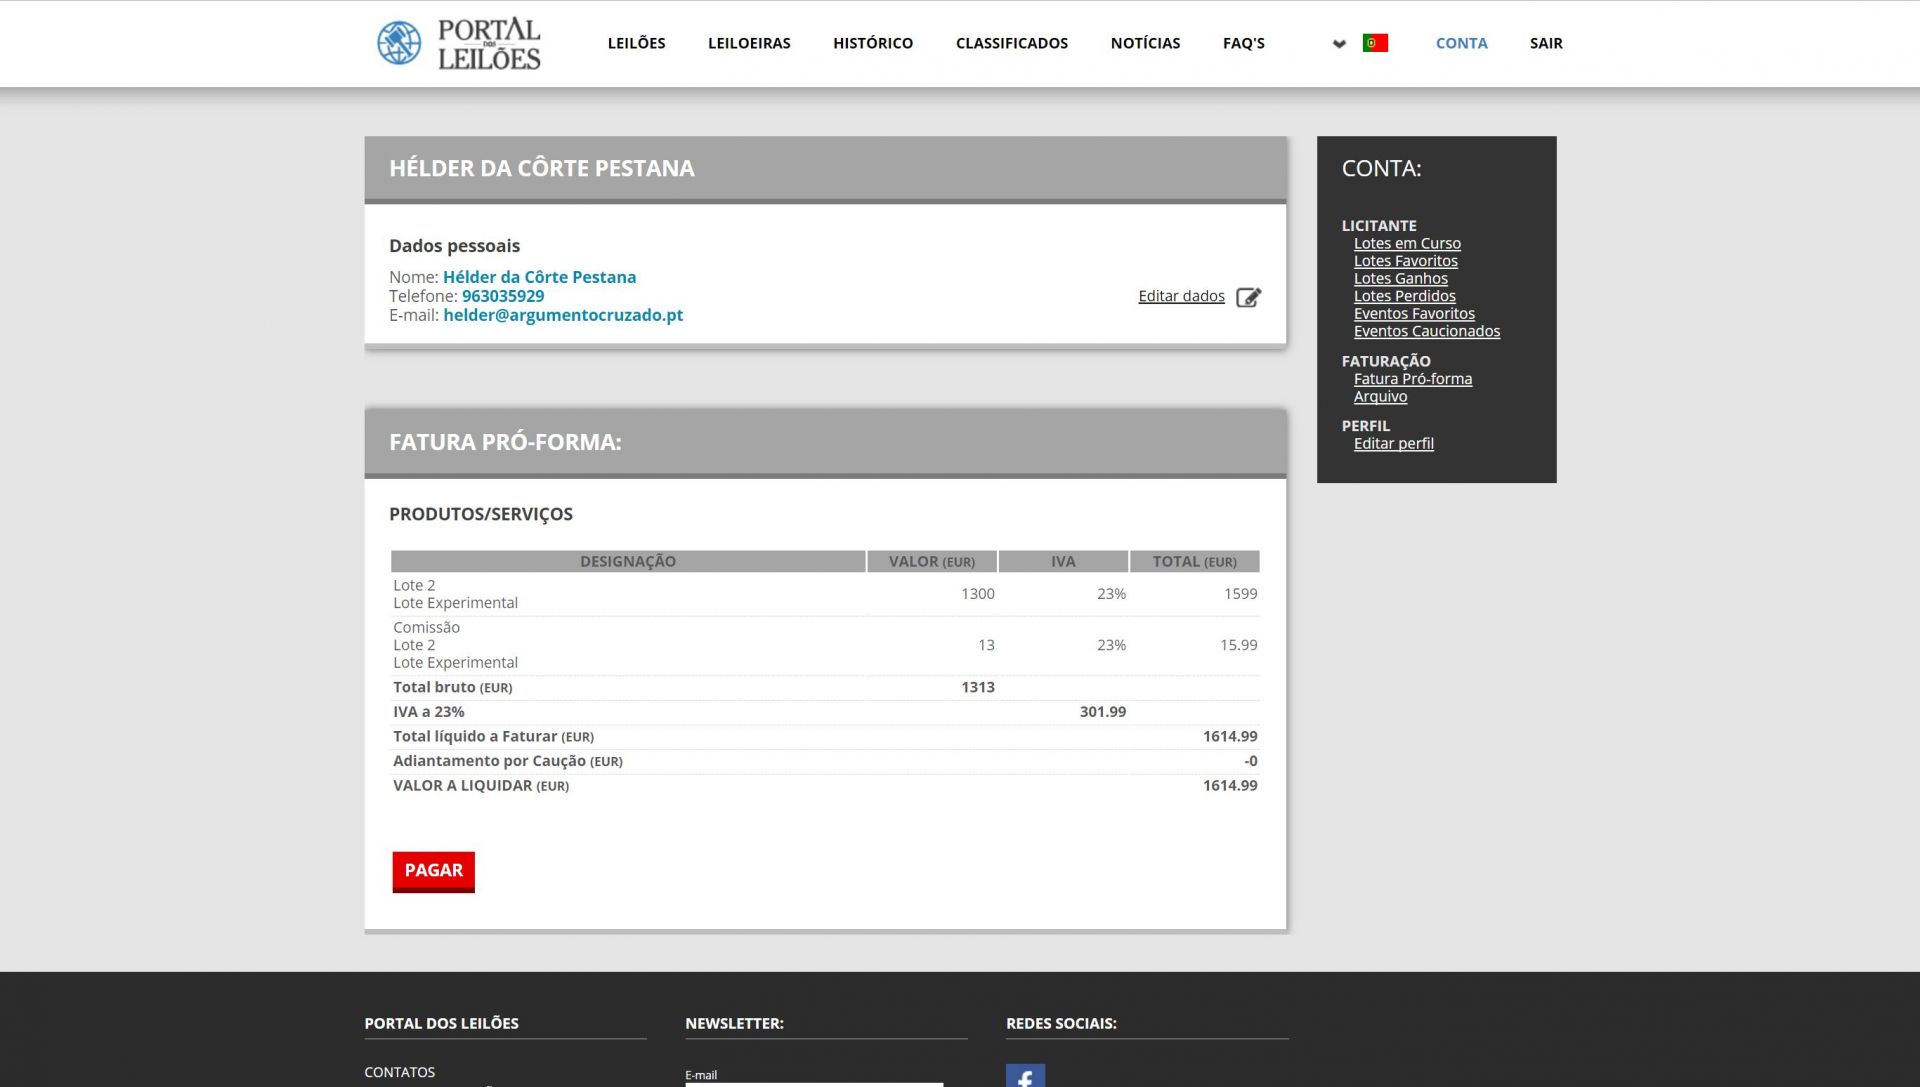Click the Portuguese flag icon

point(1375,43)
